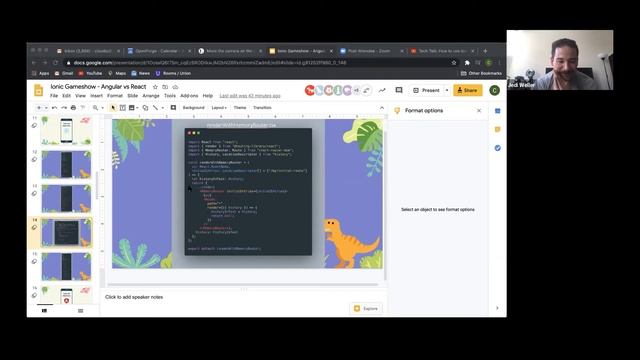Image resolution: width=640 pixels, height=360 pixels.
Task: Select the paint format tool
Action: tap(83, 108)
